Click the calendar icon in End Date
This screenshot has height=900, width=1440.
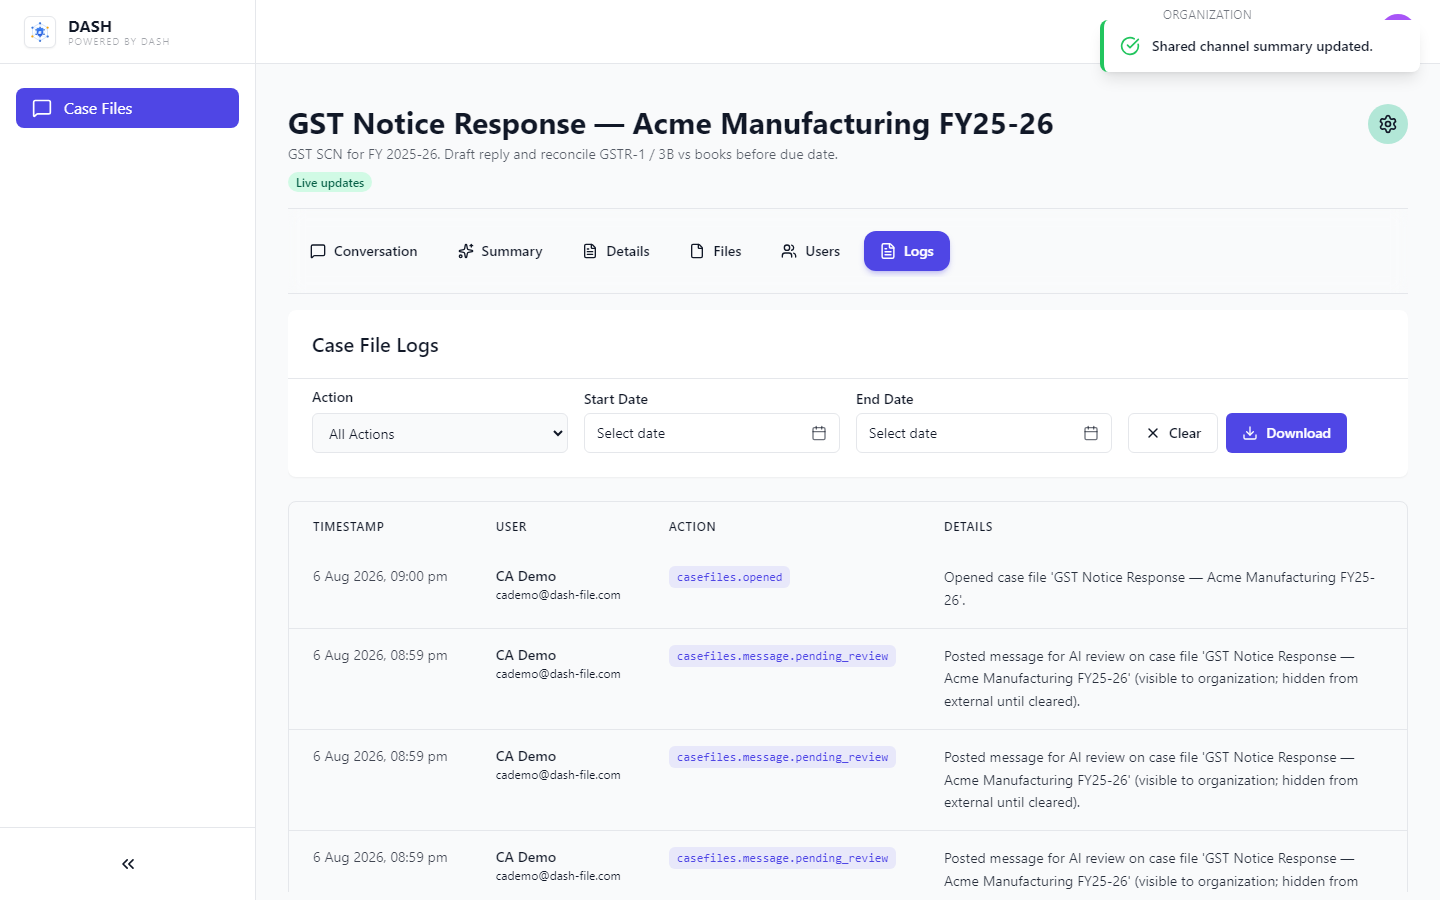click(x=1091, y=433)
